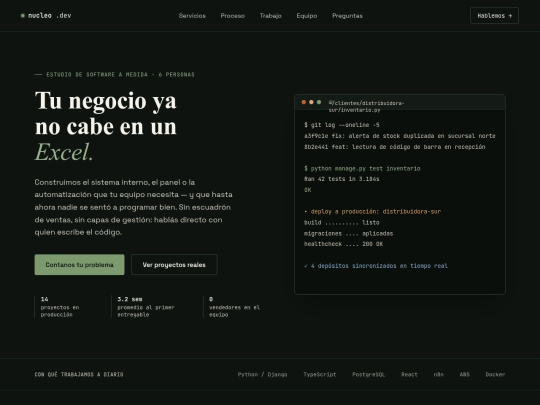Click the '$ git log --oneline -5' line

[x=342, y=125]
